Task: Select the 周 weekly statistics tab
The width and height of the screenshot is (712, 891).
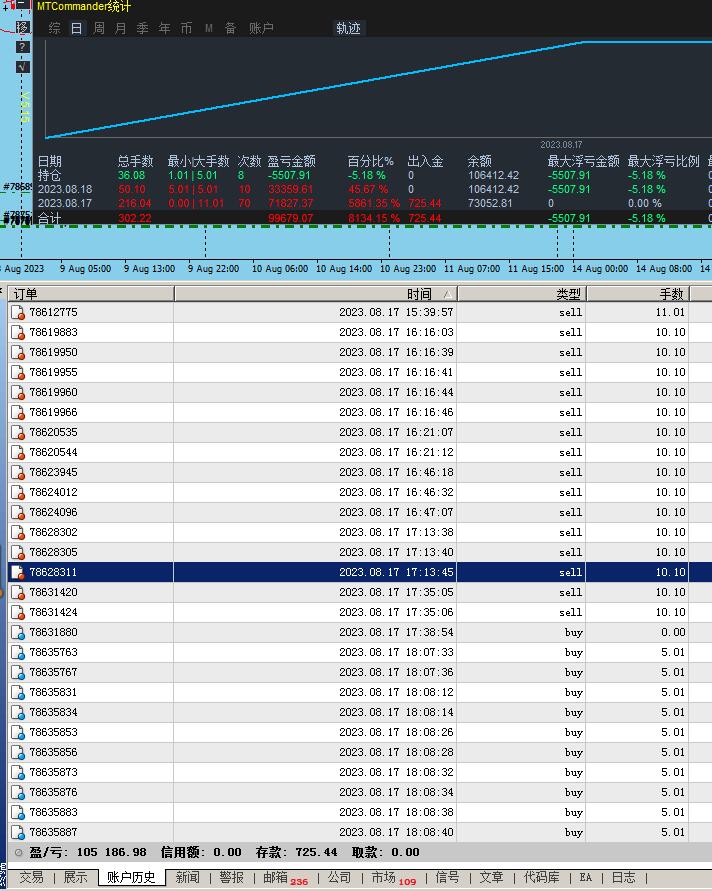Action: (x=99, y=28)
